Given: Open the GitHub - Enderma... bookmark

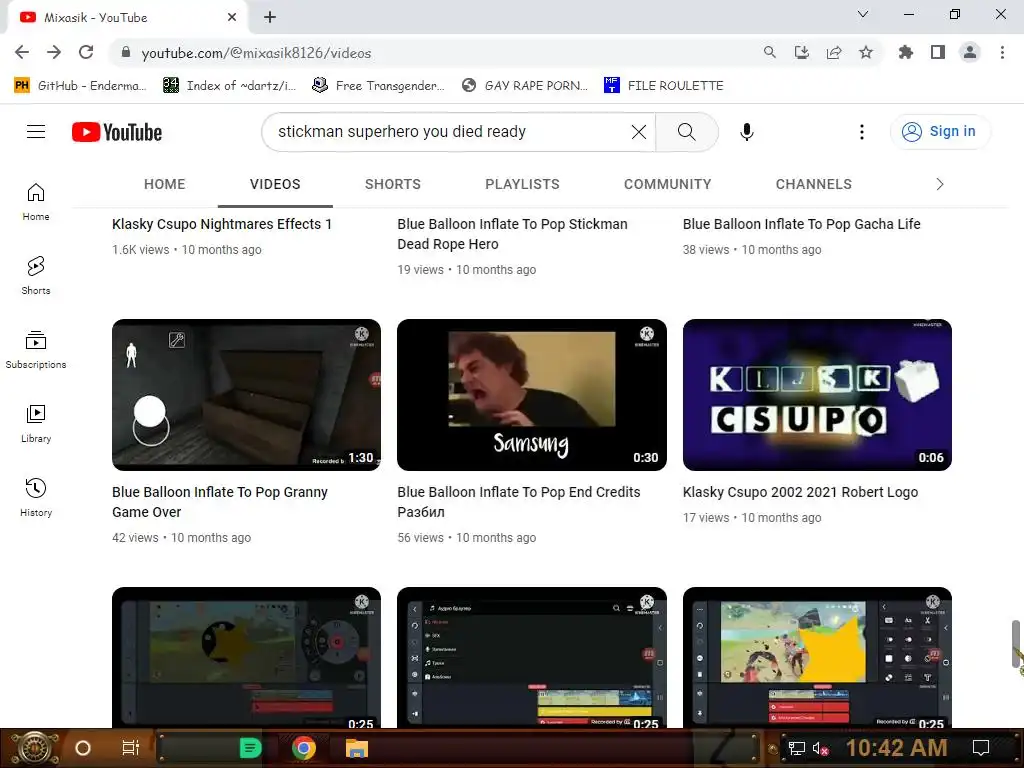Looking at the screenshot, I should pos(80,86).
